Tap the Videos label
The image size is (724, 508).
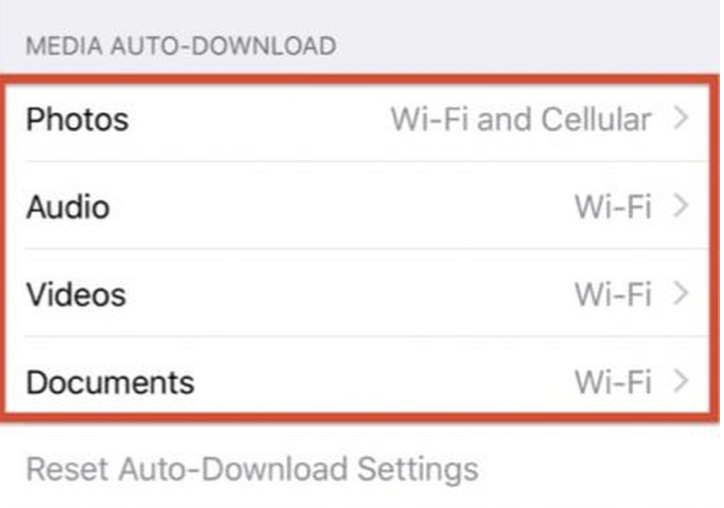click(76, 295)
